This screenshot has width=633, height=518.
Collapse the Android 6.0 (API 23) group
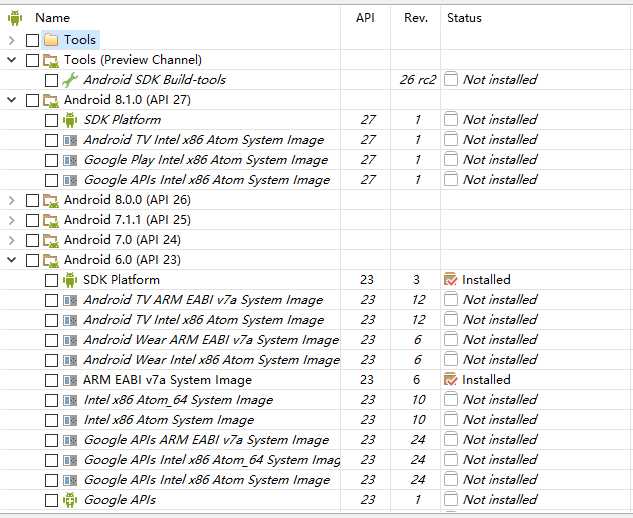click(x=12, y=260)
